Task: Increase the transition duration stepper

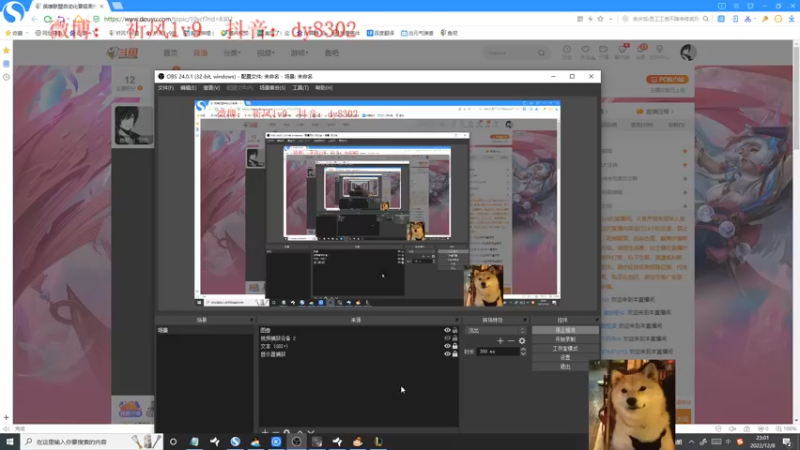Action: point(523,349)
